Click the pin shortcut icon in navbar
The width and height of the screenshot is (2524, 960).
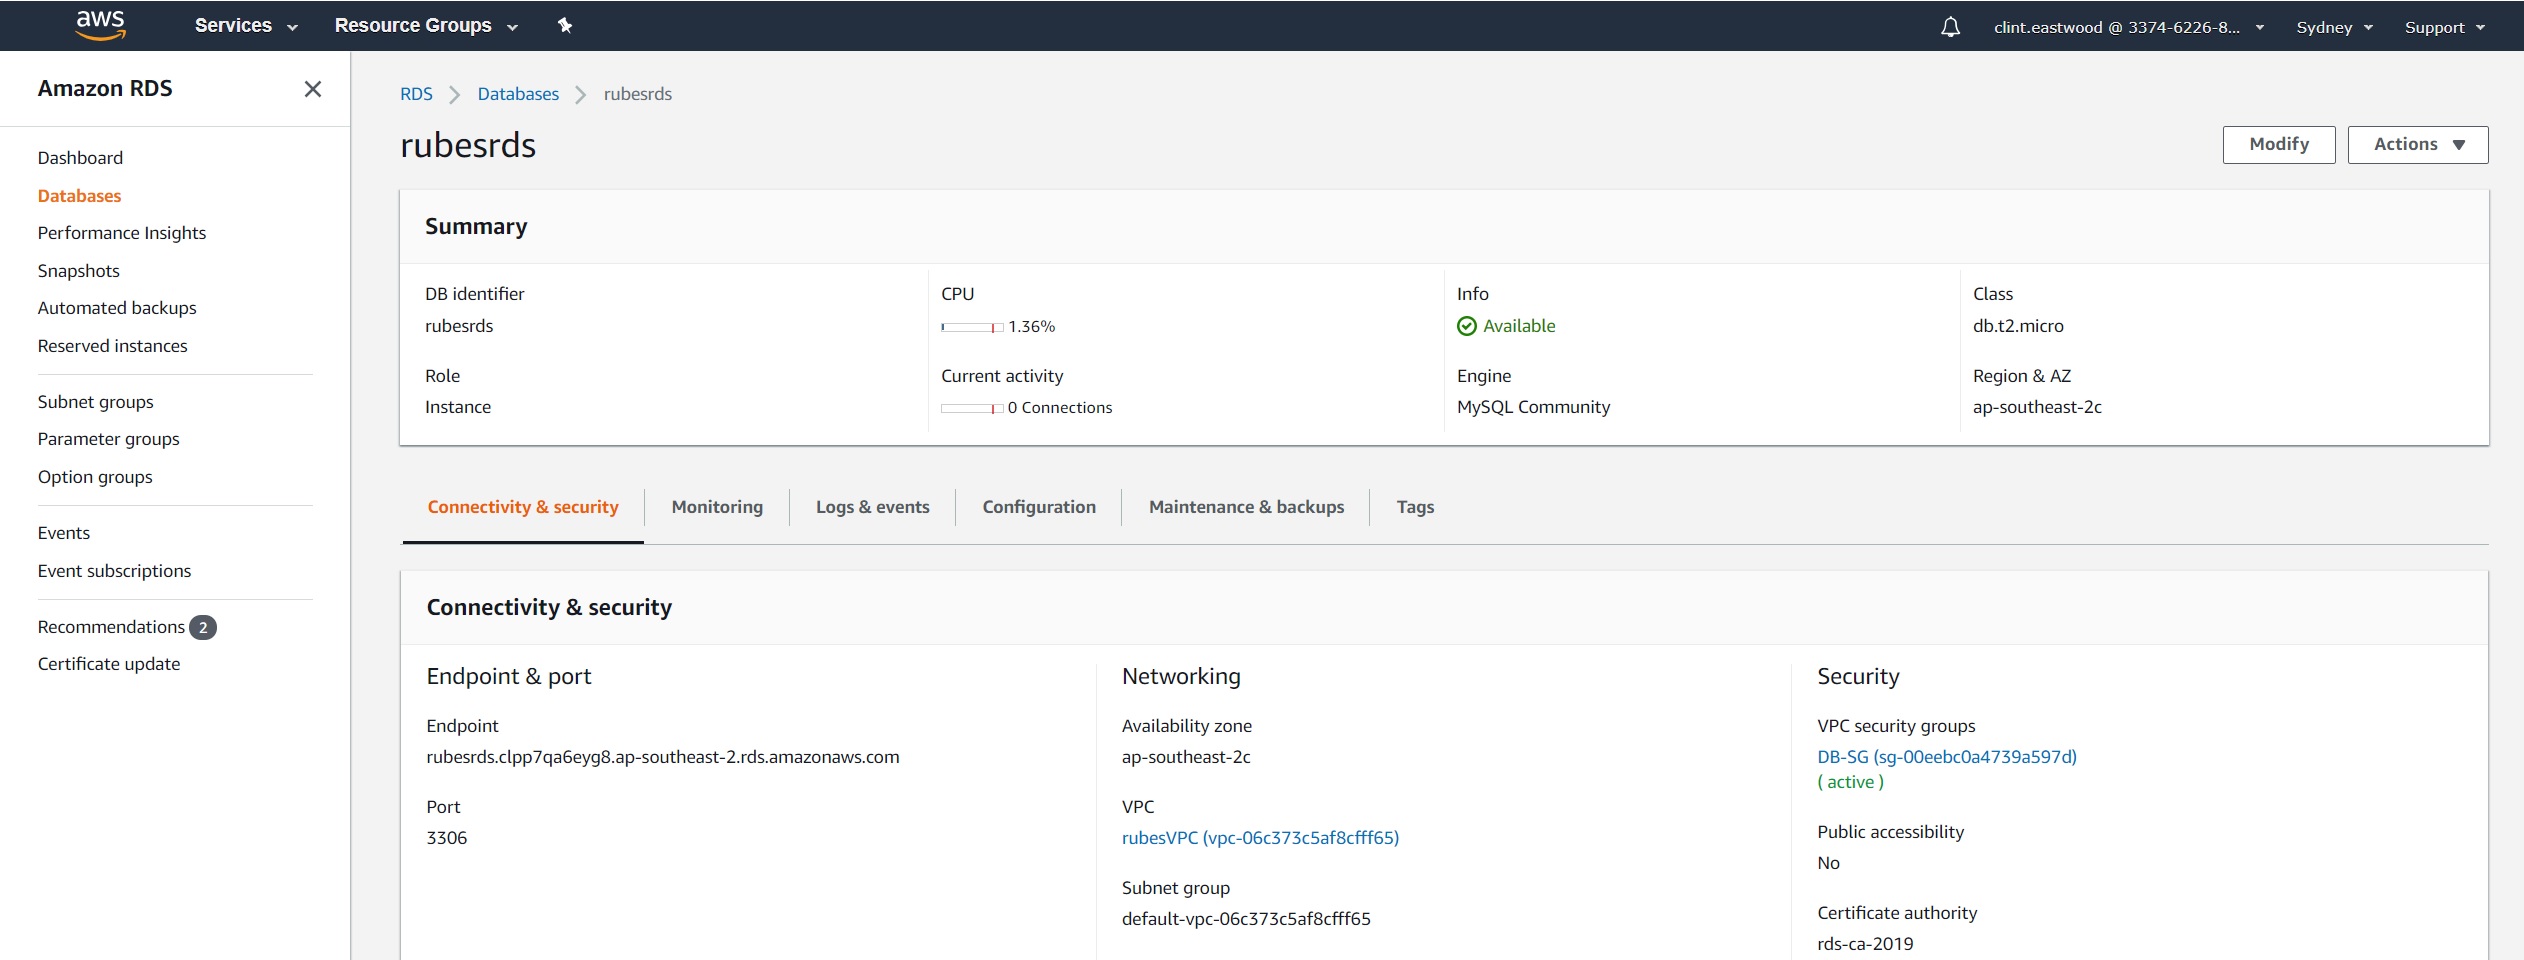565,26
